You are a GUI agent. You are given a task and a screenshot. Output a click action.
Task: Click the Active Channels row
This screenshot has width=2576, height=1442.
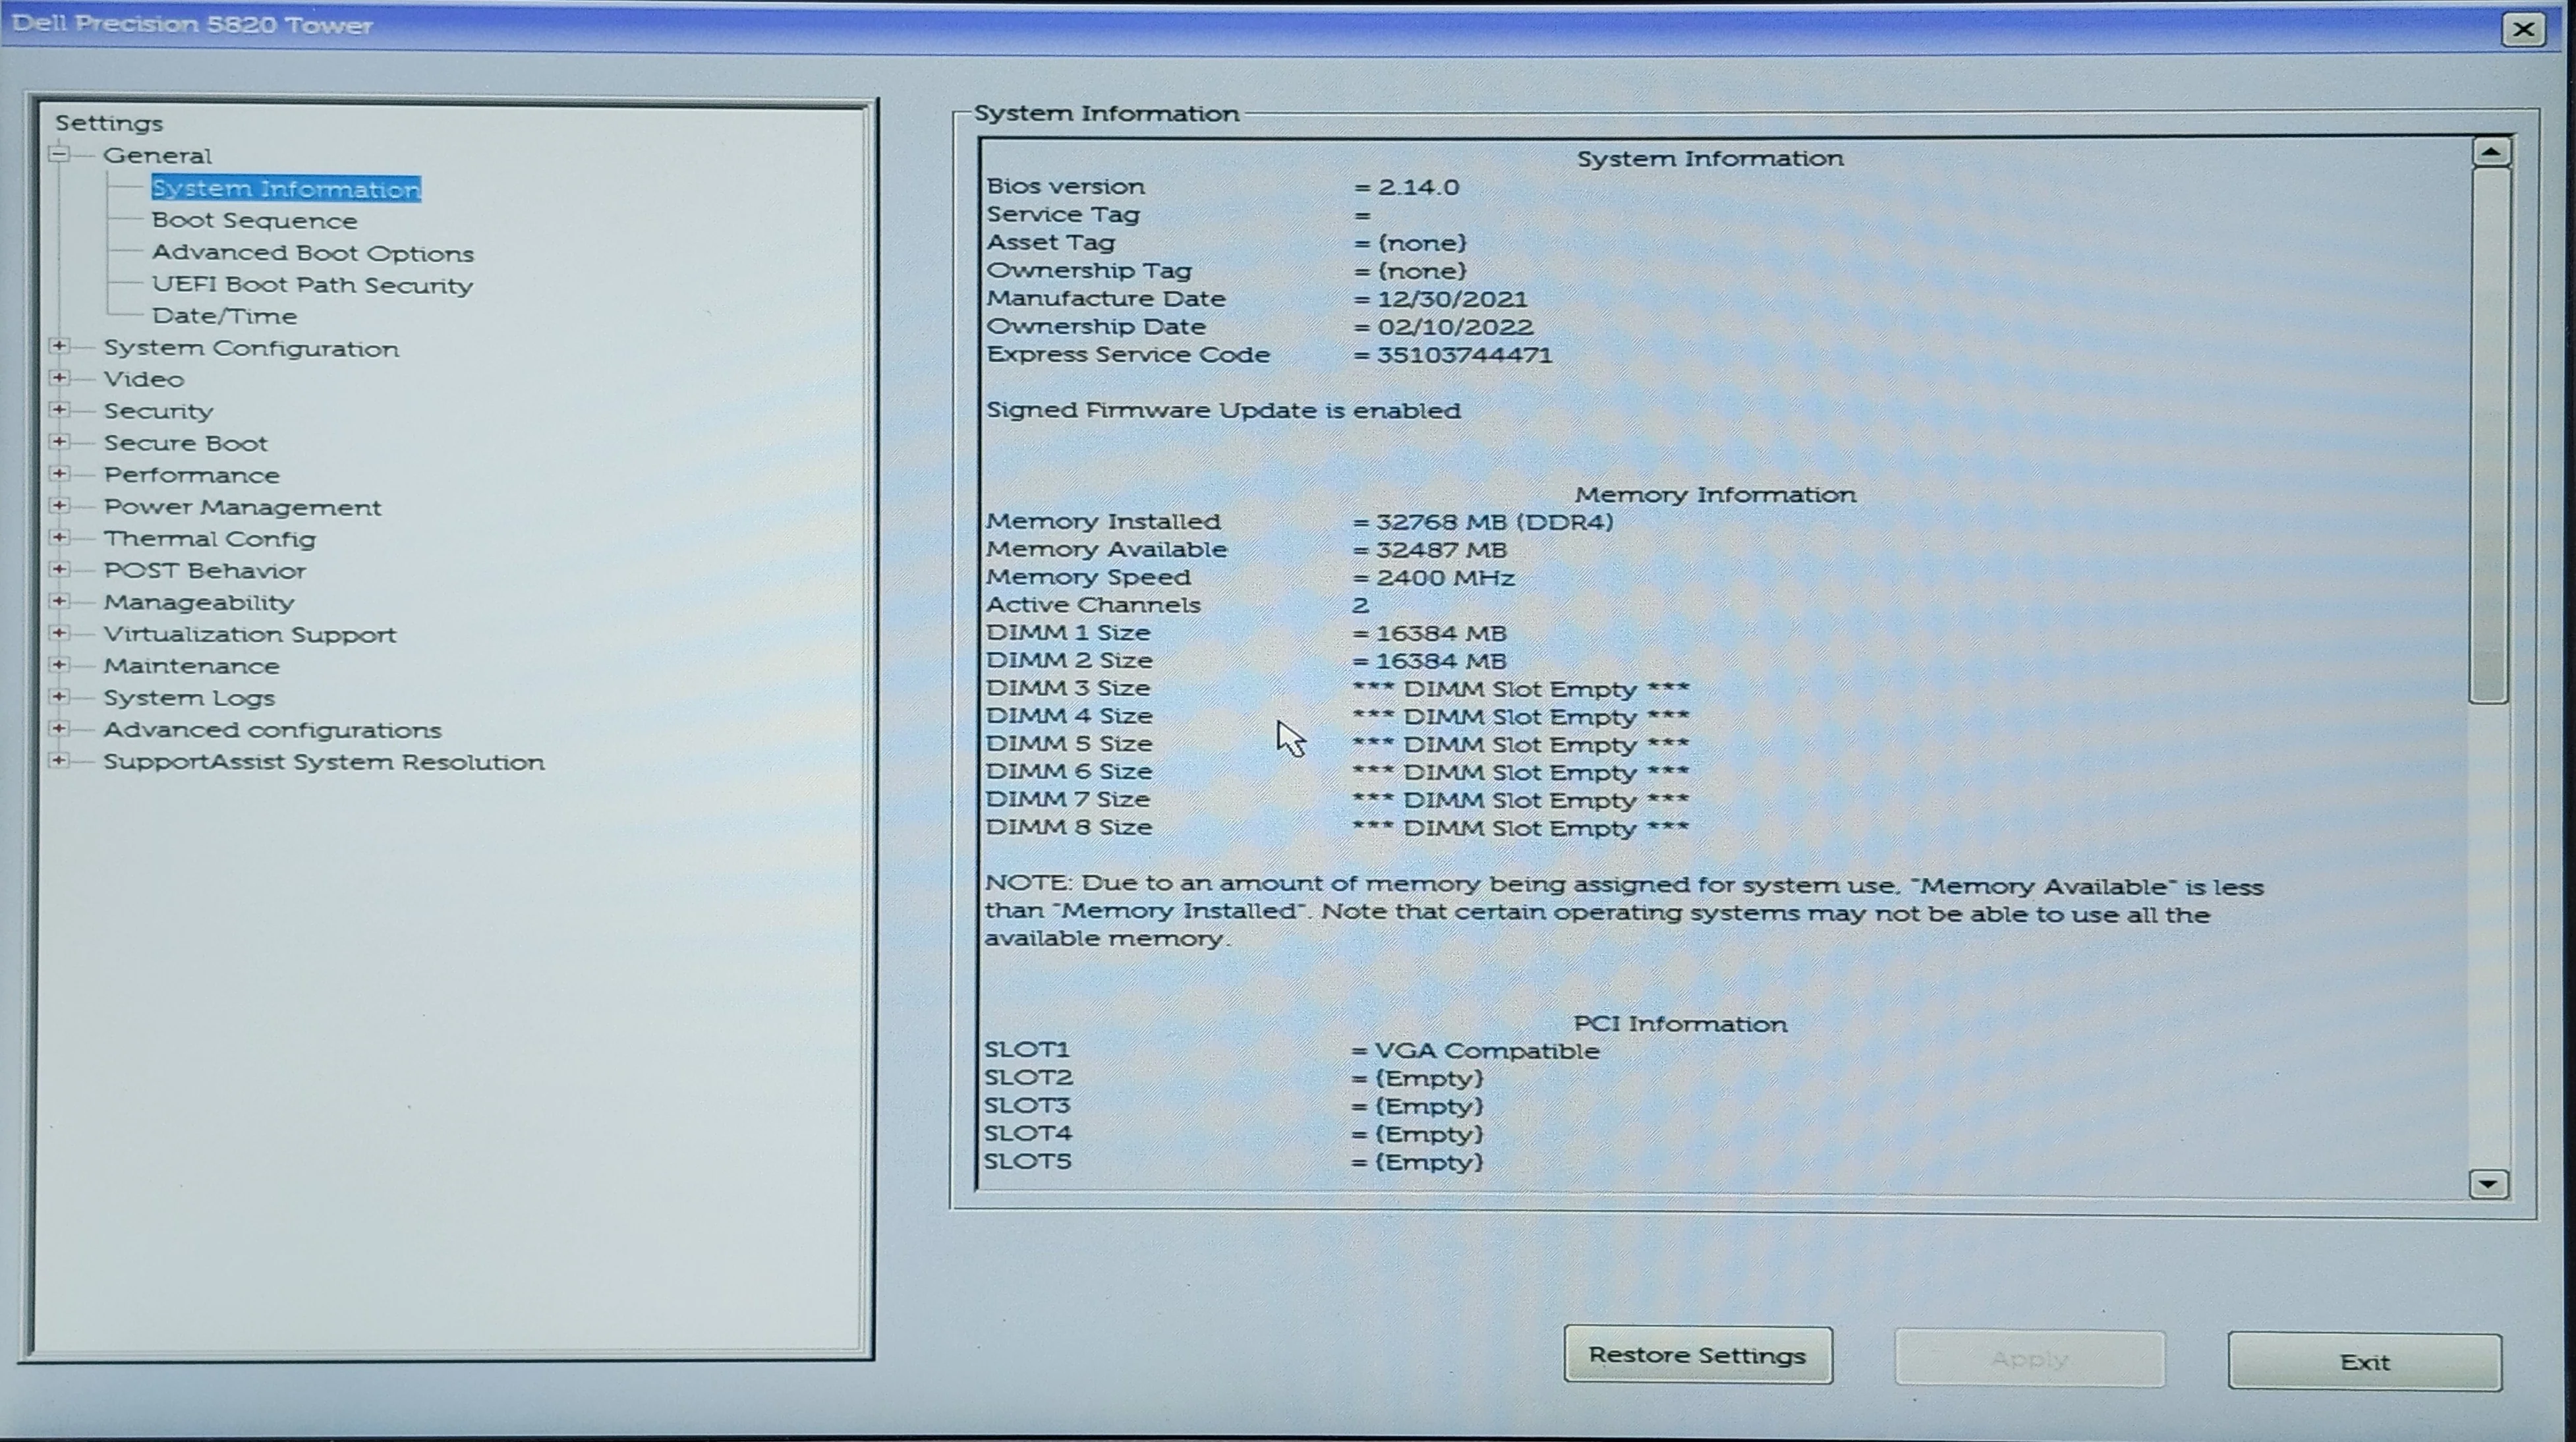pos(1178,605)
